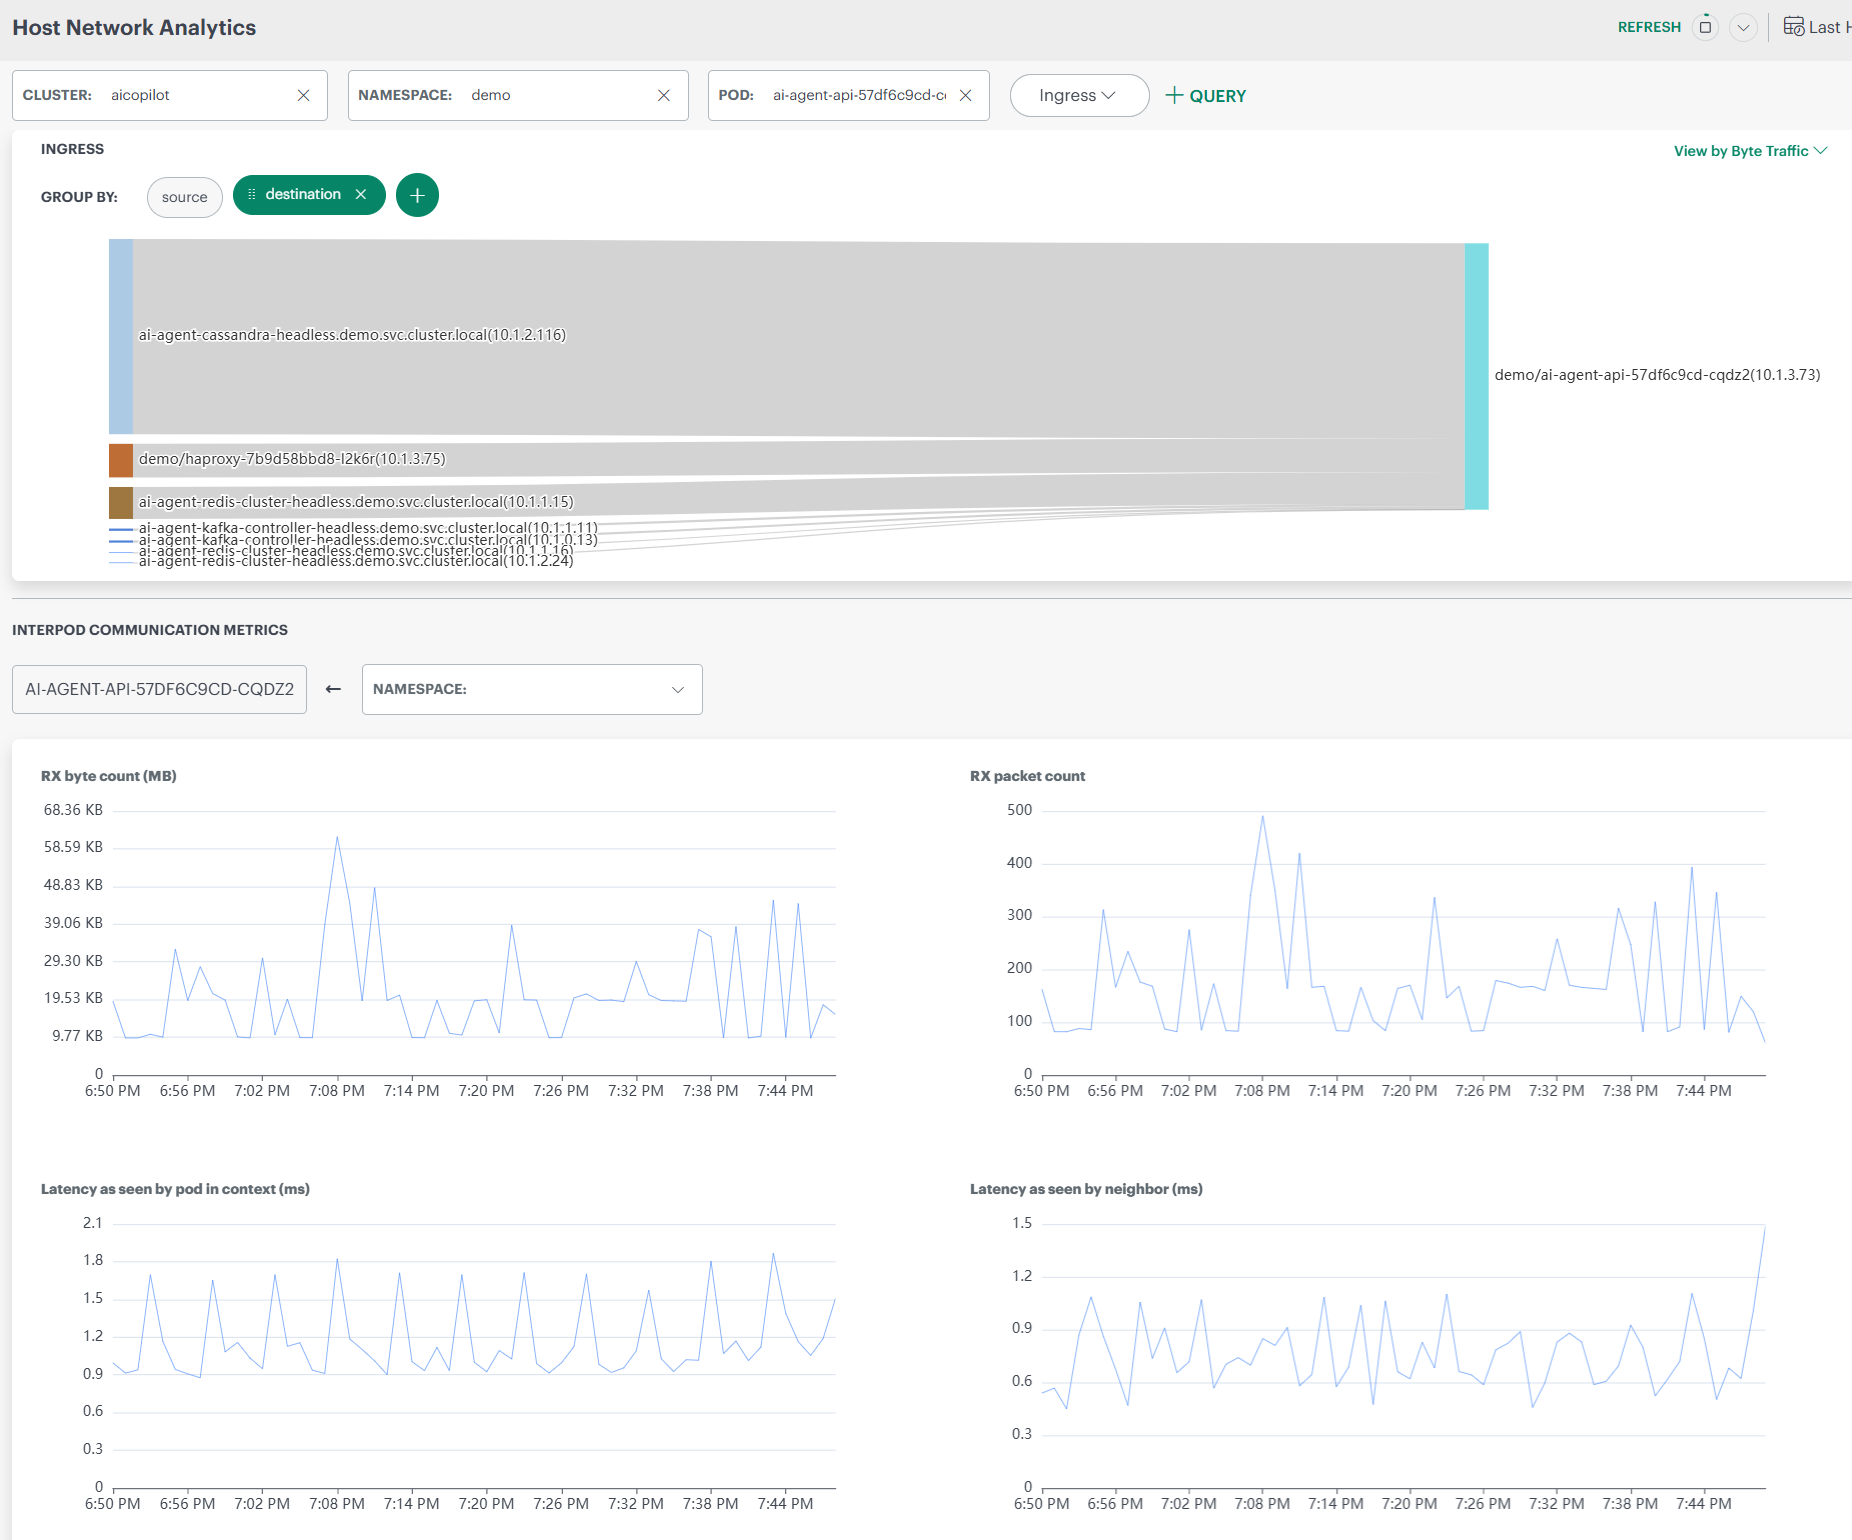Clear the NAMESPACE demo filter
The height and width of the screenshot is (1540, 1852).
[664, 95]
